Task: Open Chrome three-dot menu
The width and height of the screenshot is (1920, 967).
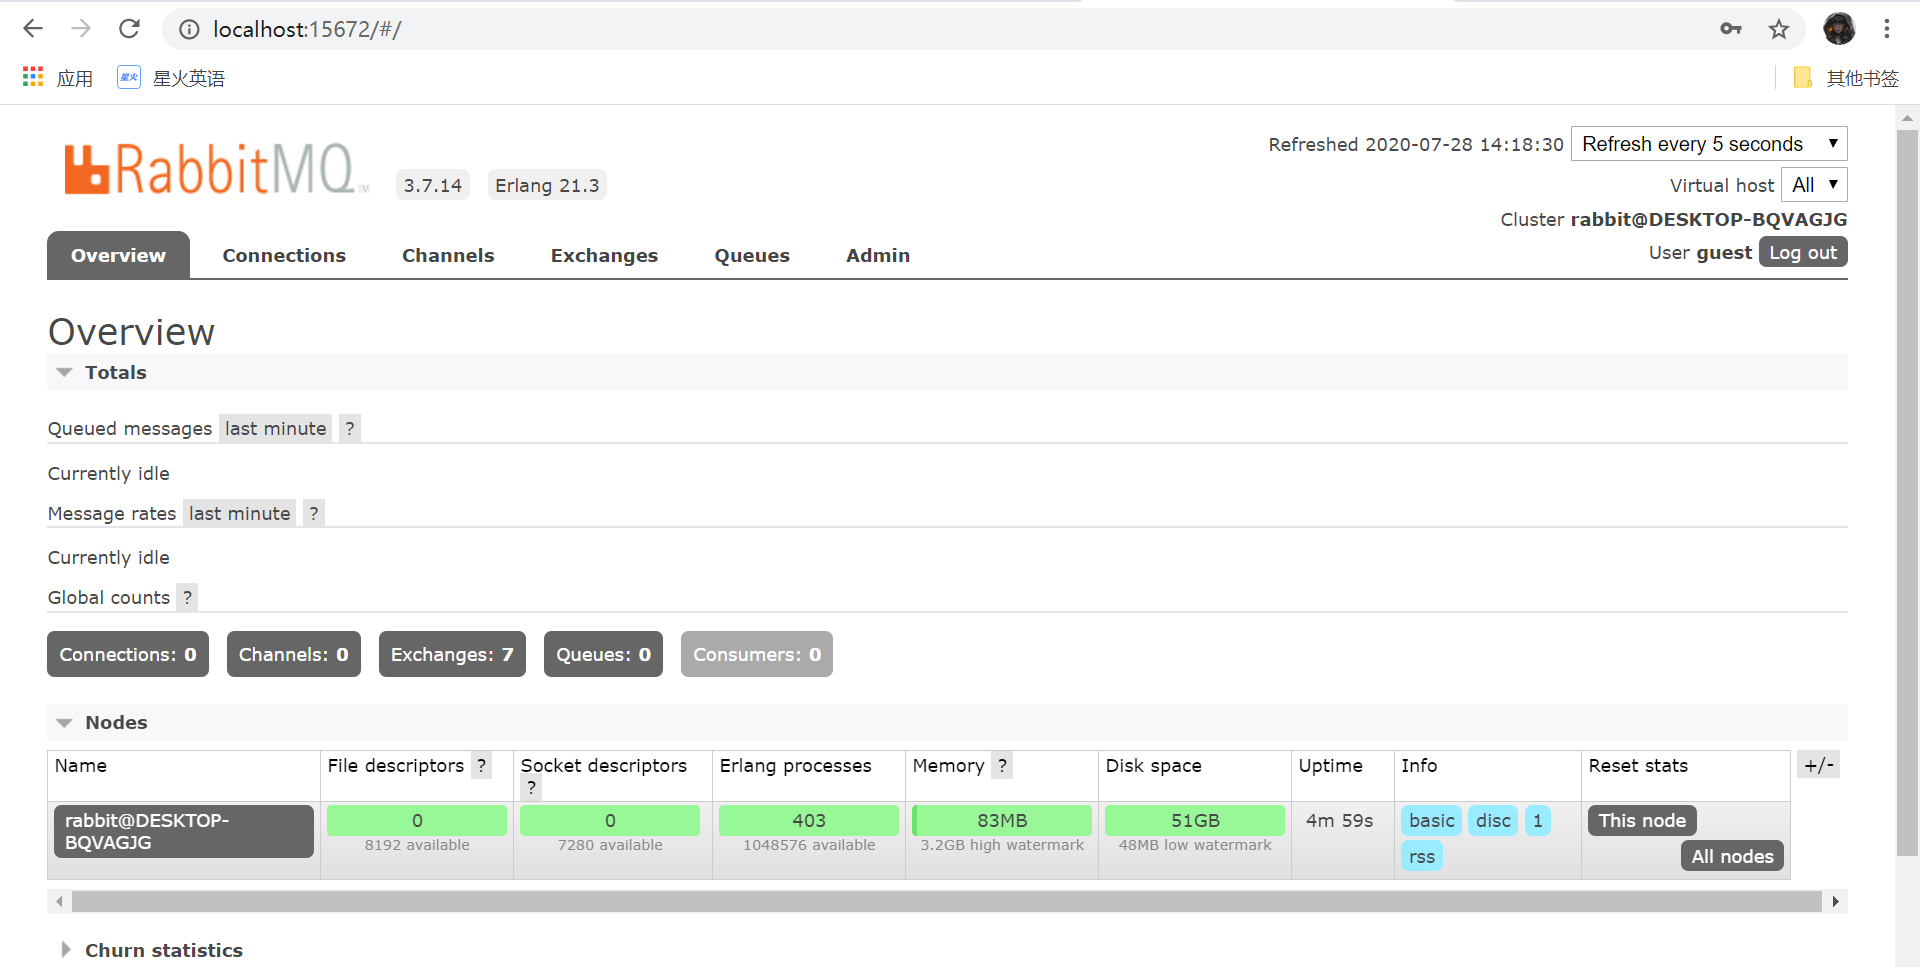Action: click(x=1887, y=29)
